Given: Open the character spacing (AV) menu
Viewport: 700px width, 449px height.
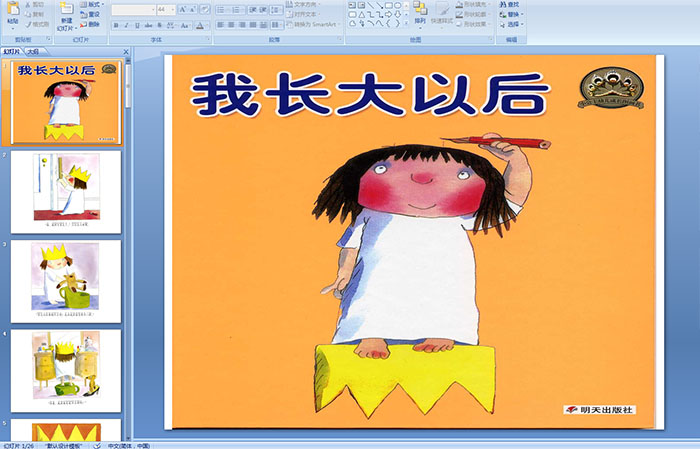Looking at the screenshot, I should pyautogui.click(x=171, y=25).
